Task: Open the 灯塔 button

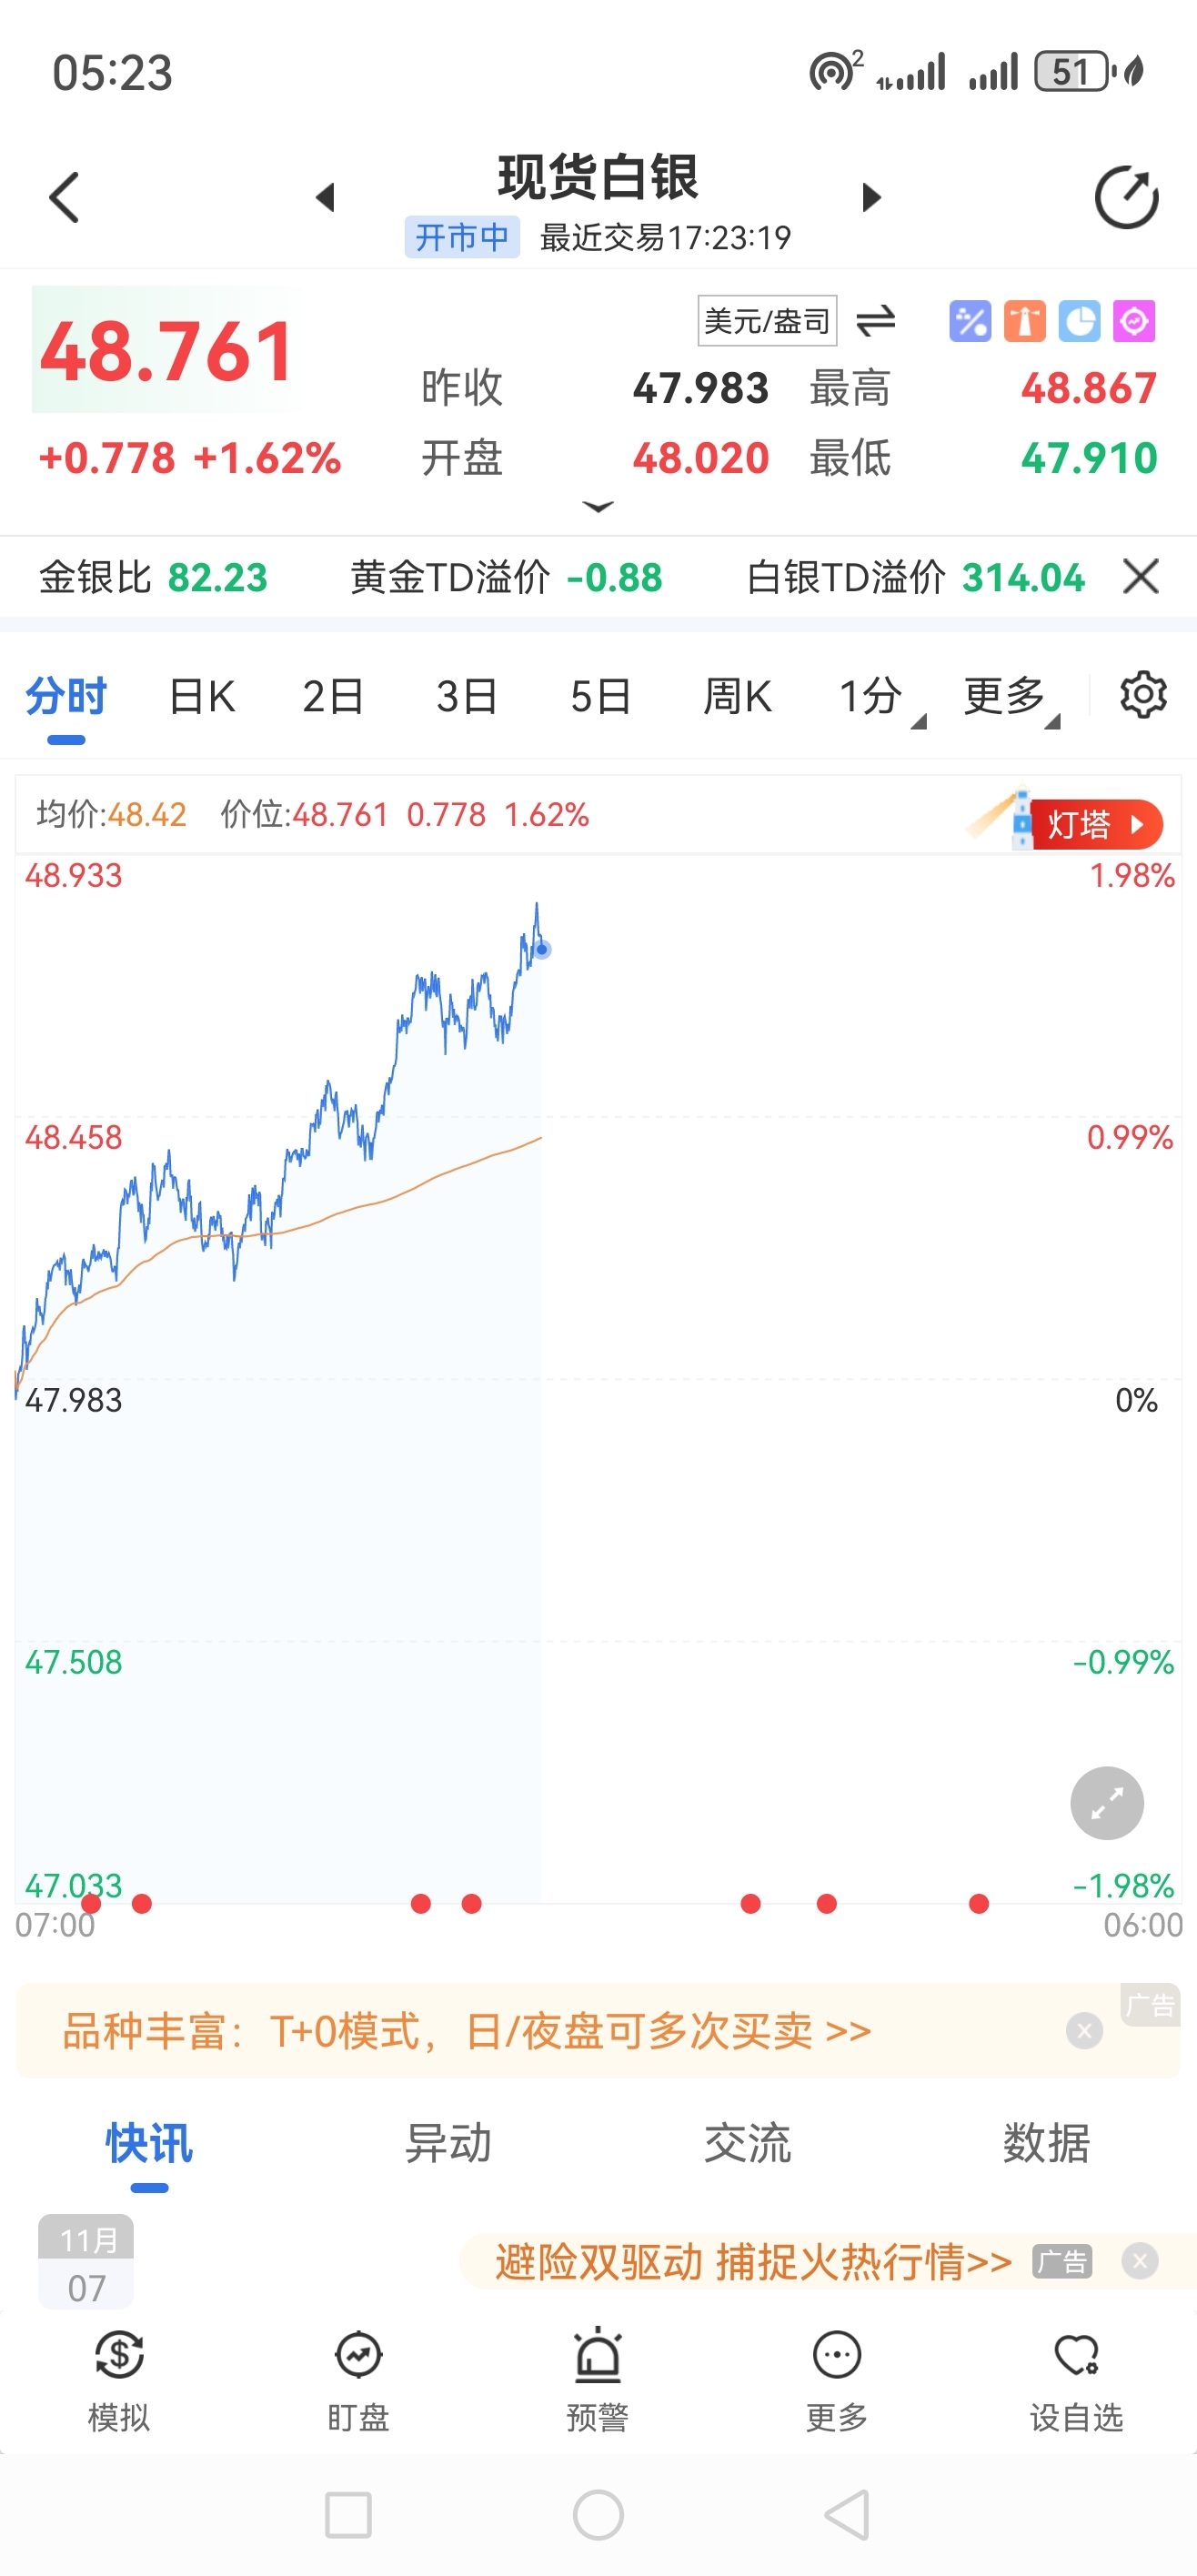Action: [1093, 825]
